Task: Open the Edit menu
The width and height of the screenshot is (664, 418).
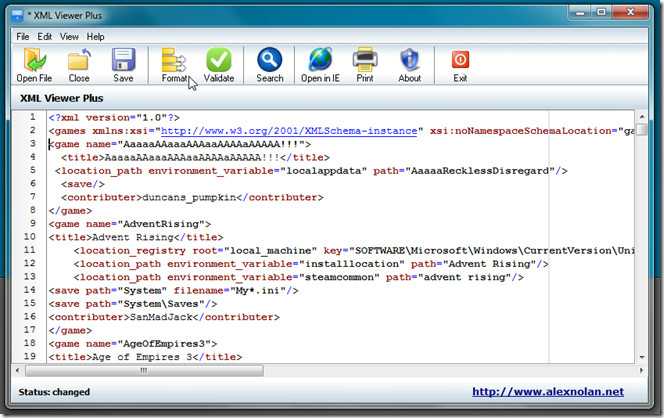Action: point(44,37)
